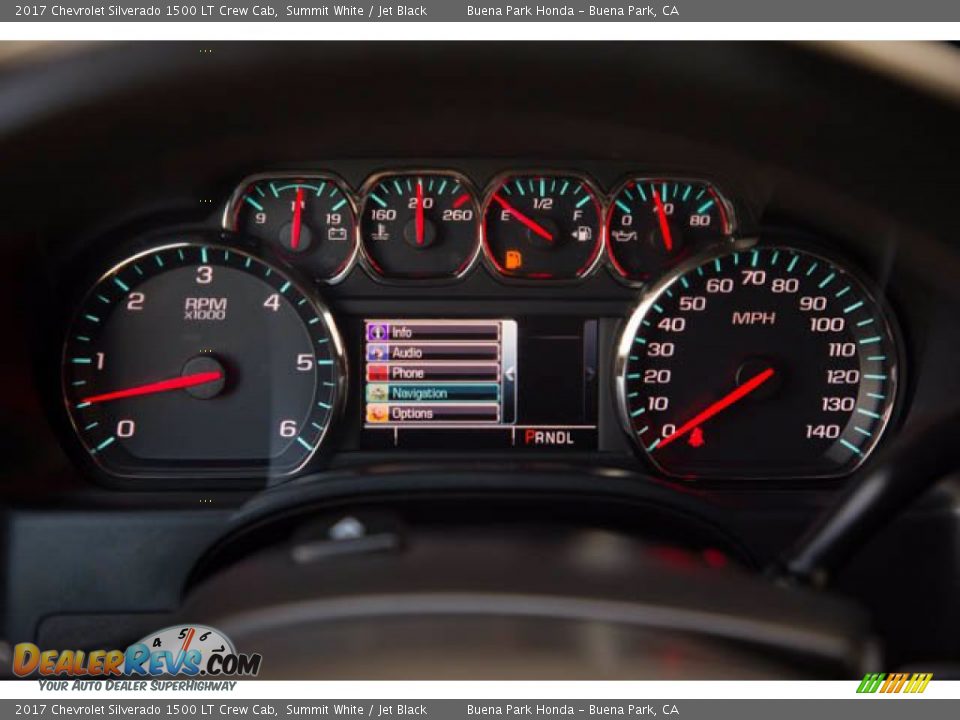The width and height of the screenshot is (960, 720).
Task: Click the MPH label on speedometer
Action: click(753, 318)
